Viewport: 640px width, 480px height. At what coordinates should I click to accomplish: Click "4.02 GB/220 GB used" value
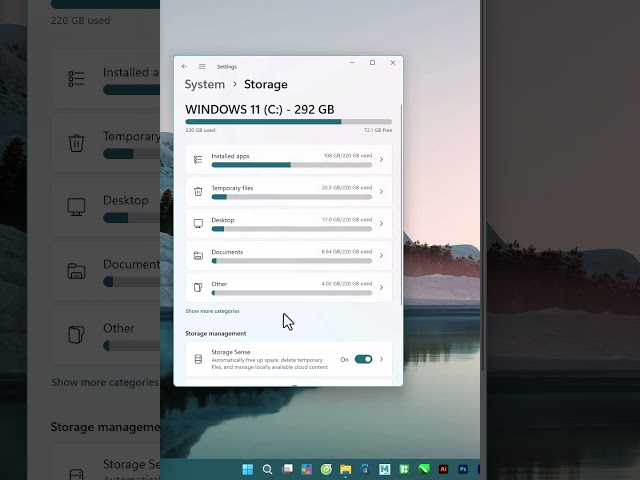347,283
